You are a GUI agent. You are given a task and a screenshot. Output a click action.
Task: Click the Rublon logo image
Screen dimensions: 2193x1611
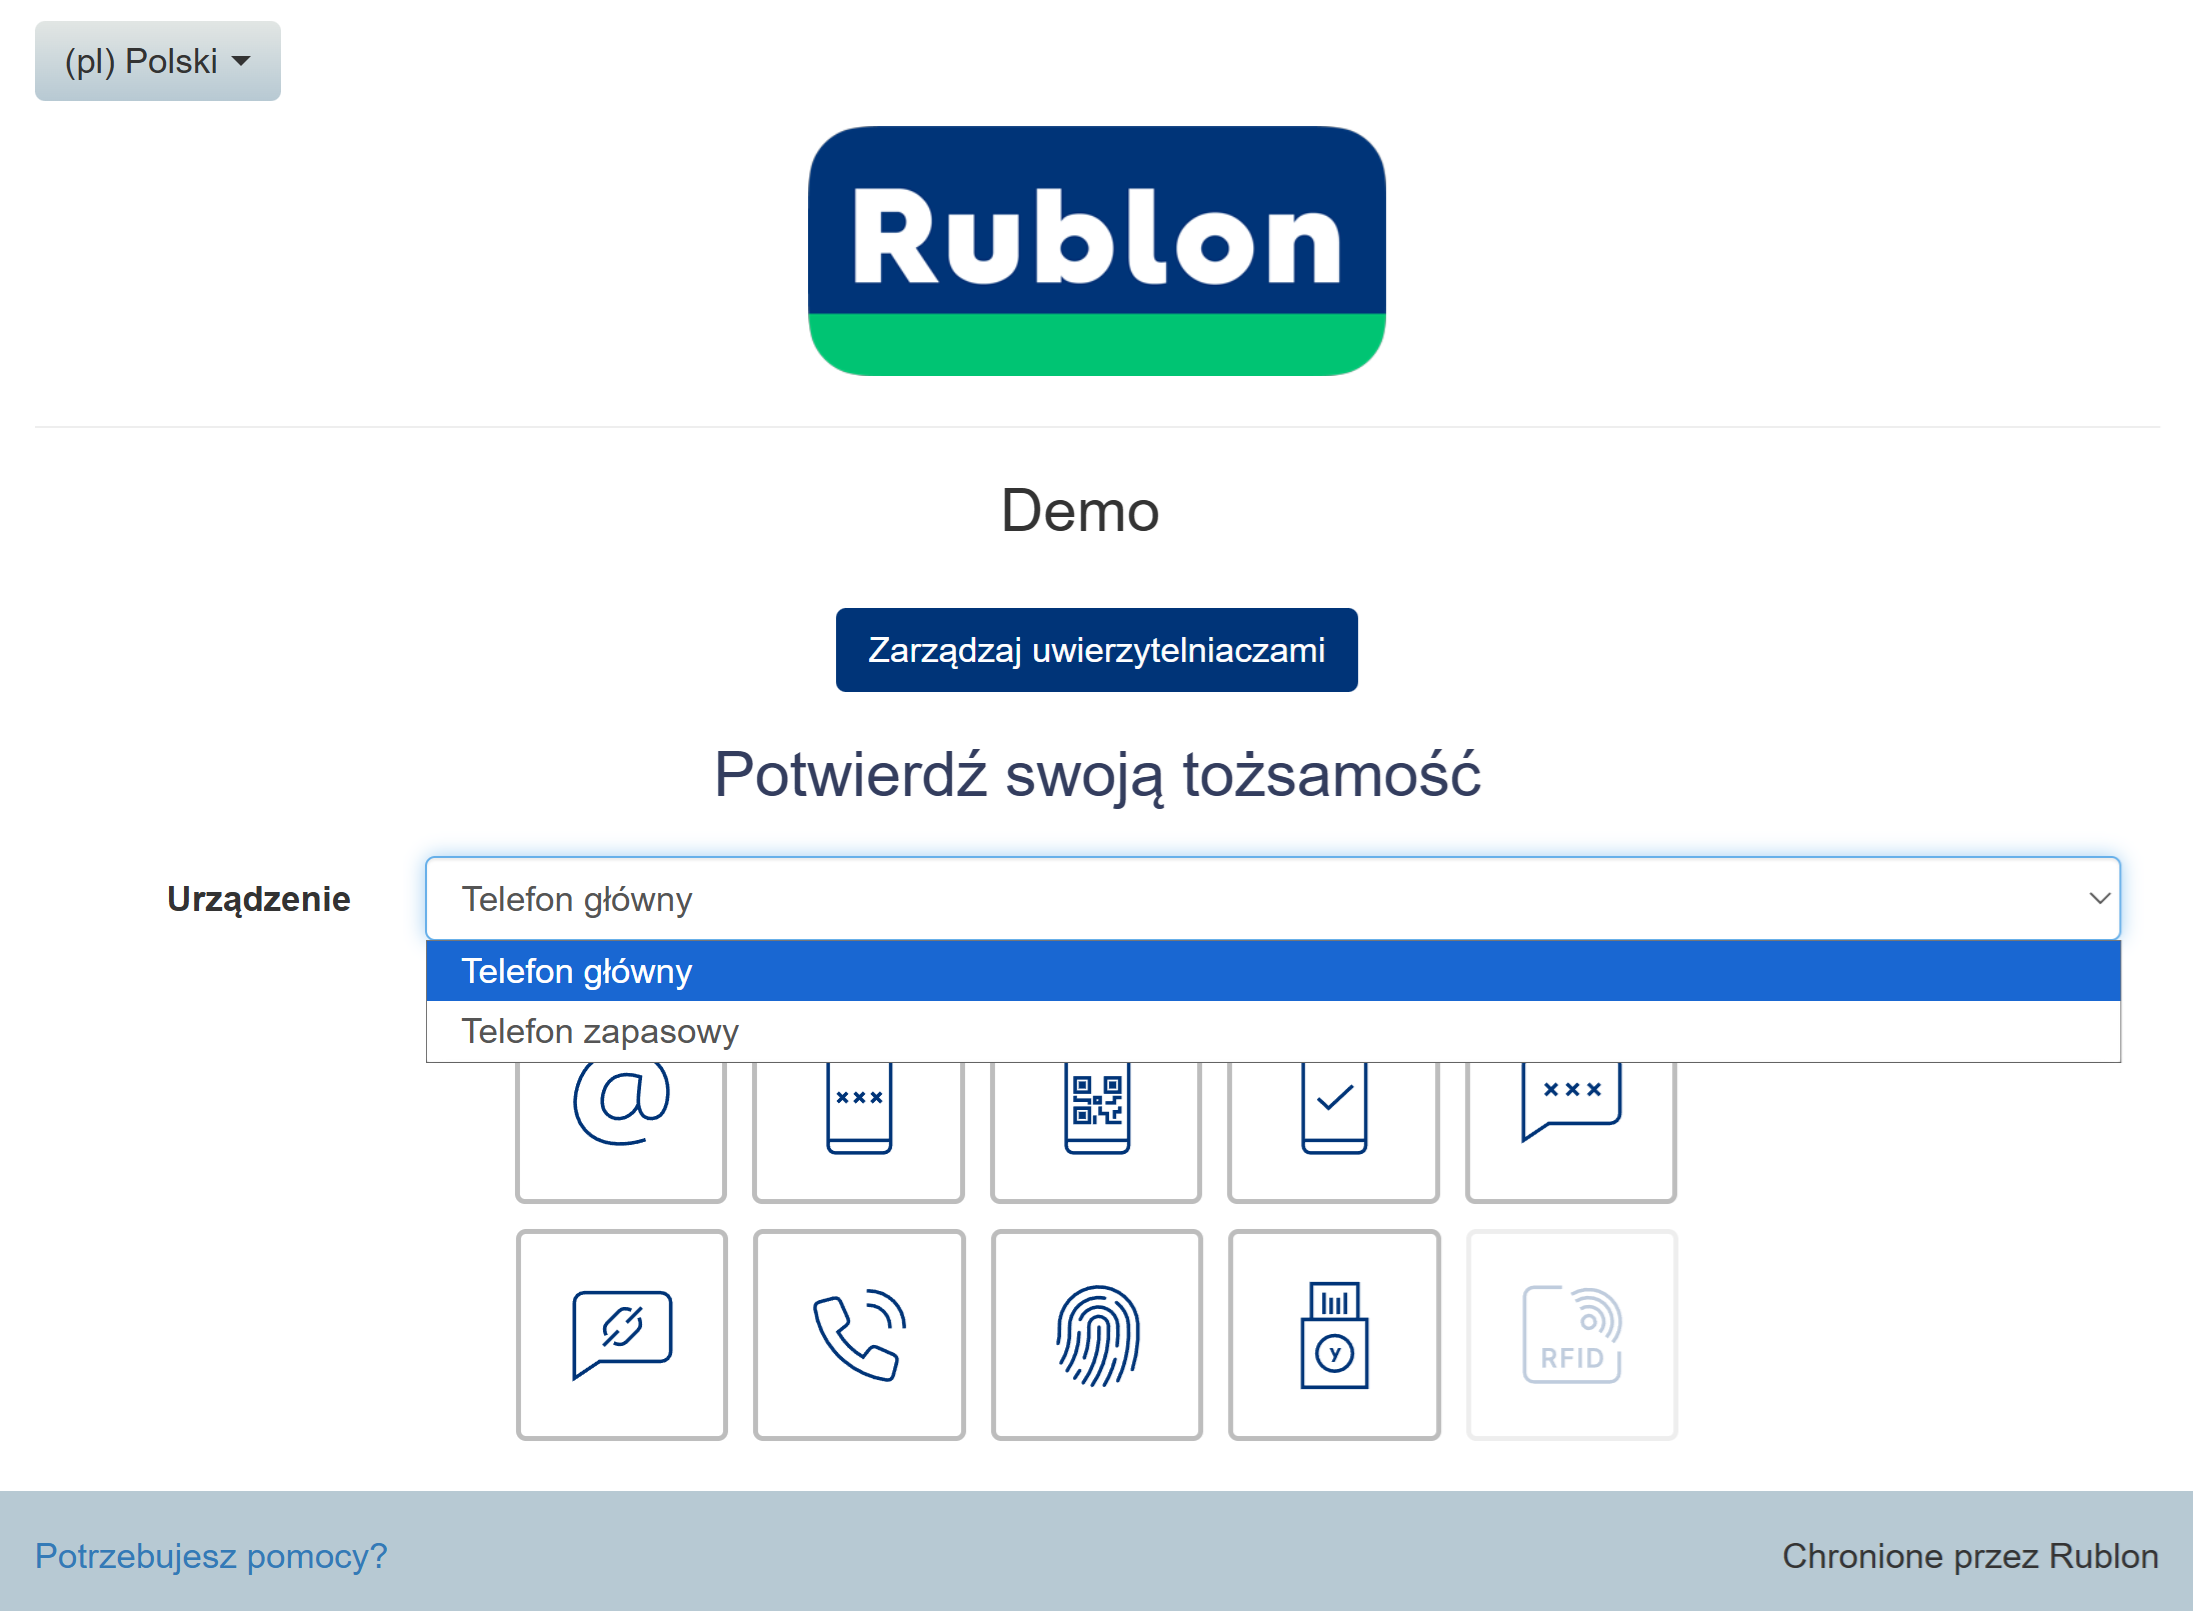[x=1096, y=250]
